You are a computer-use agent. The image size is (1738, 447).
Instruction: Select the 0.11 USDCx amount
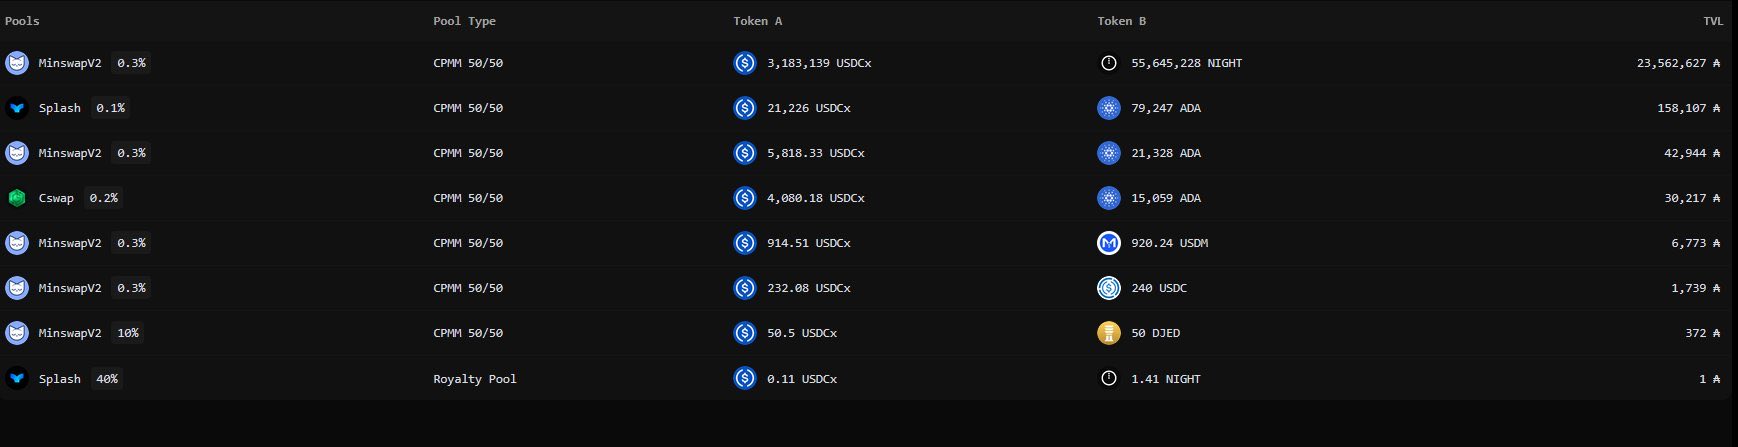tap(802, 379)
